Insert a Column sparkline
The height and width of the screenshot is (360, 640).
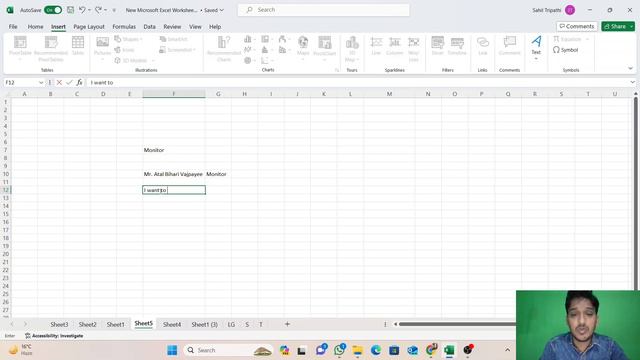tap(394, 46)
